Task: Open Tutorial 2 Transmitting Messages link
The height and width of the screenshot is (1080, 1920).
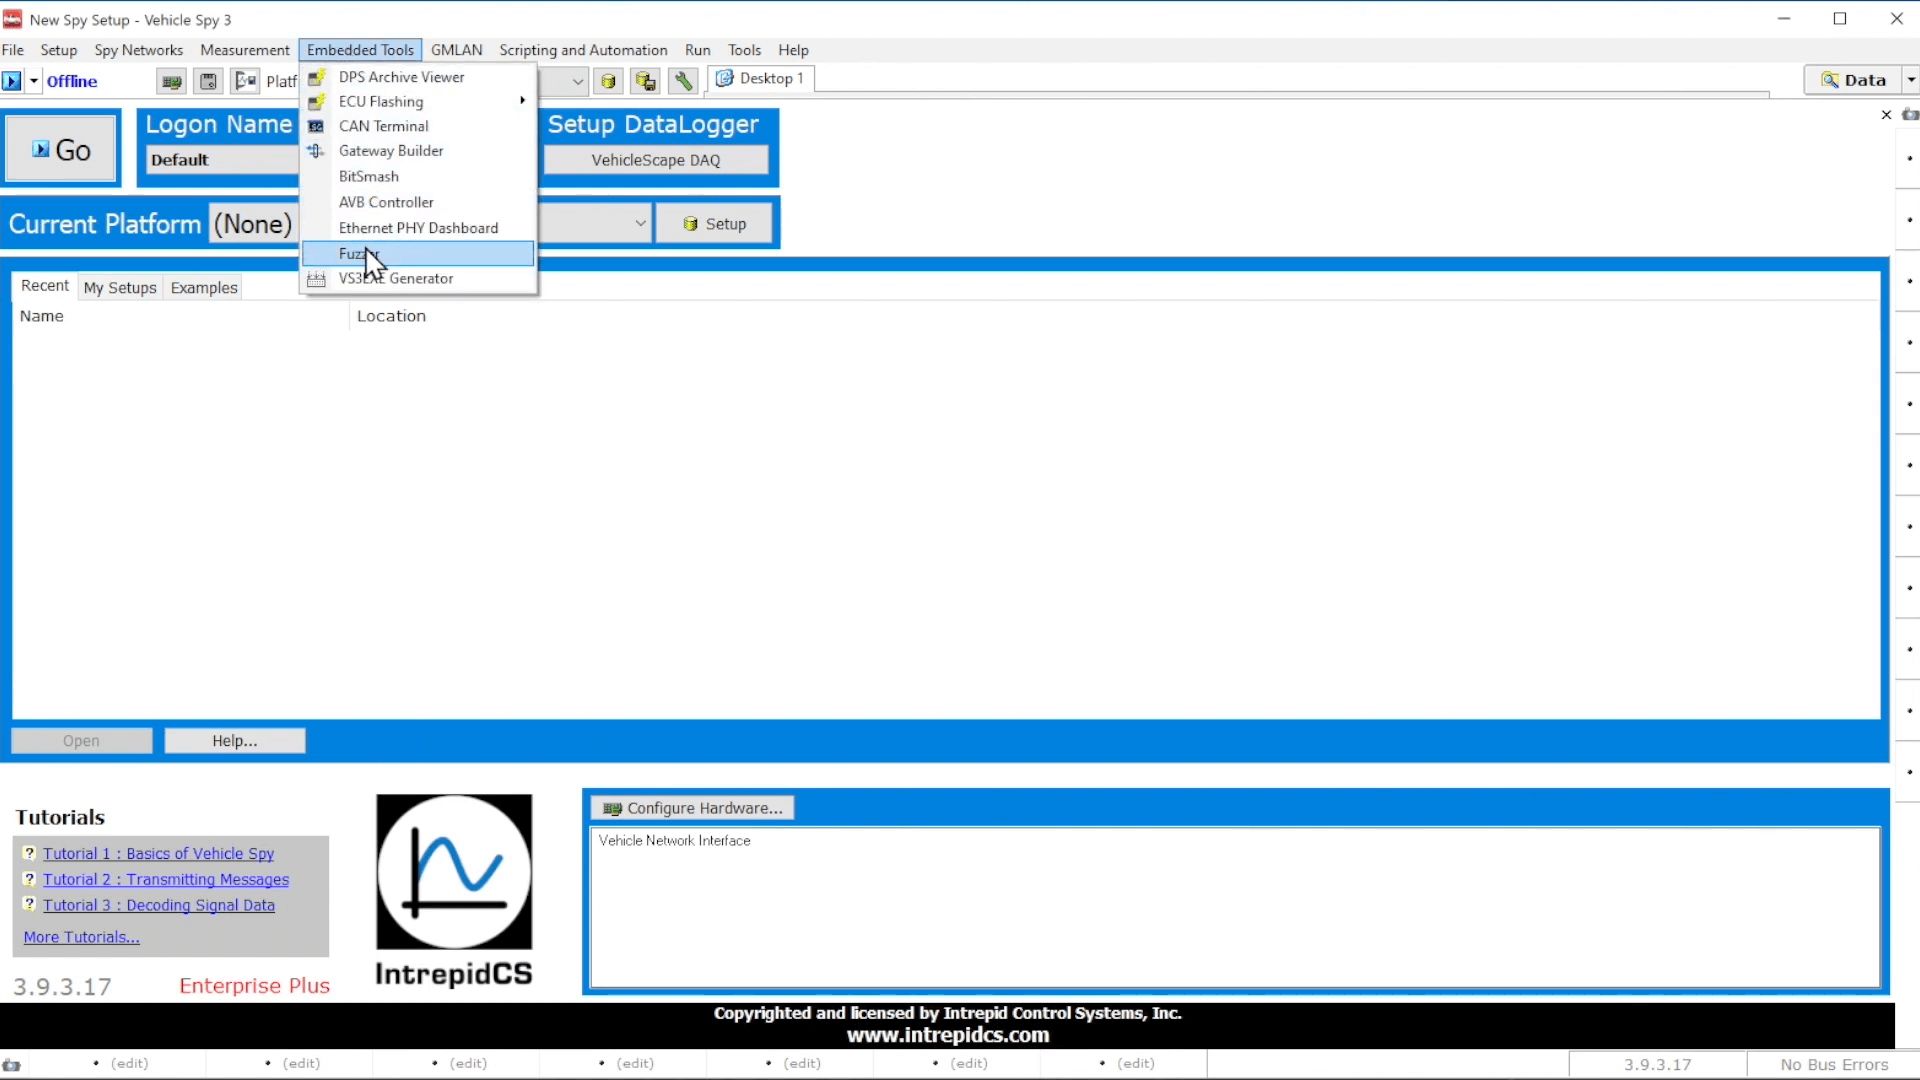Action: click(166, 880)
